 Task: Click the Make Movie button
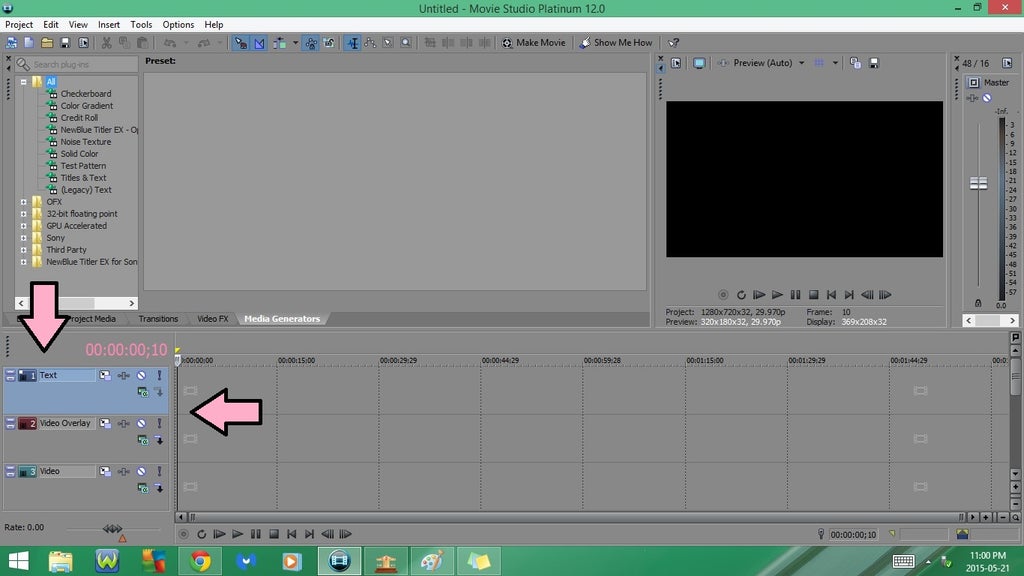[x=534, y=43]
